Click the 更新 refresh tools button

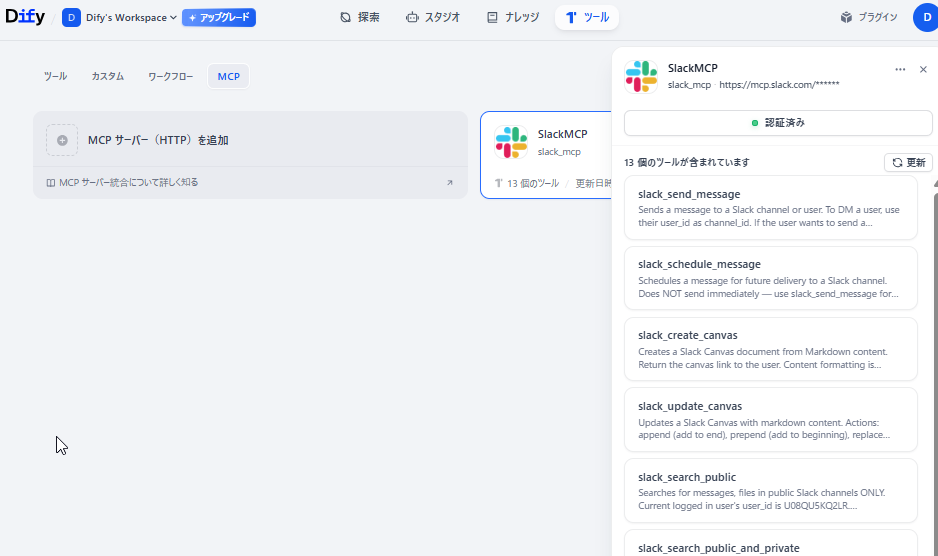click(908, 162)
